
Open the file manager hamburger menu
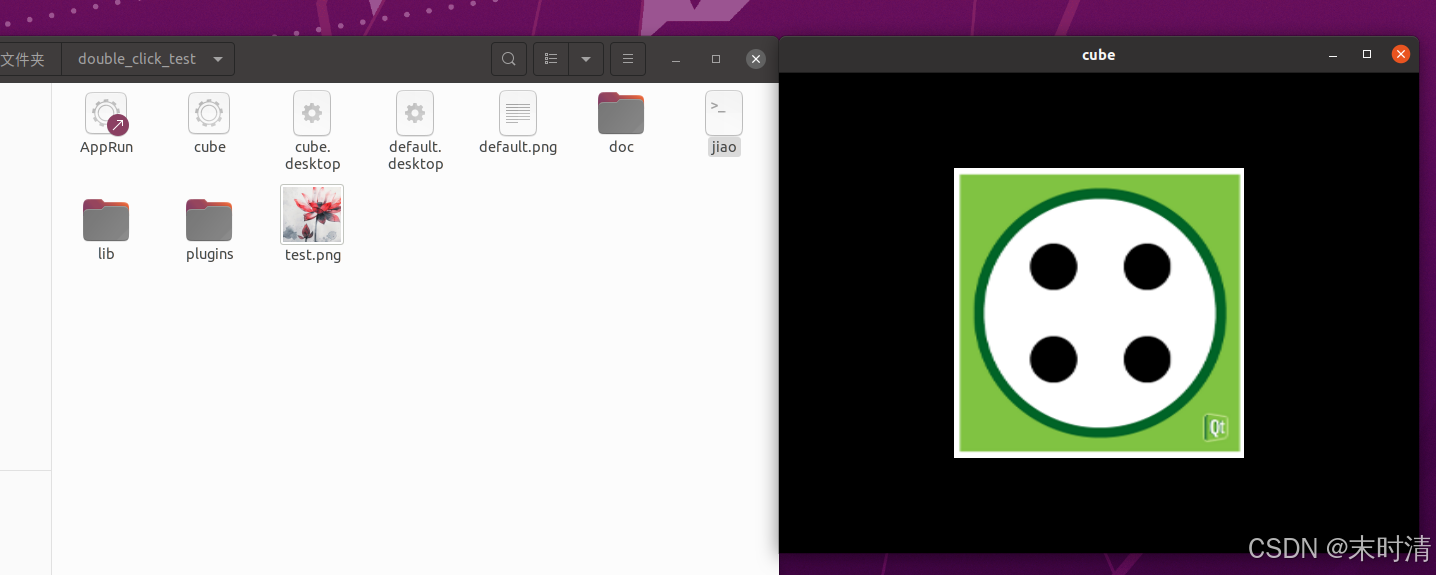628,59
